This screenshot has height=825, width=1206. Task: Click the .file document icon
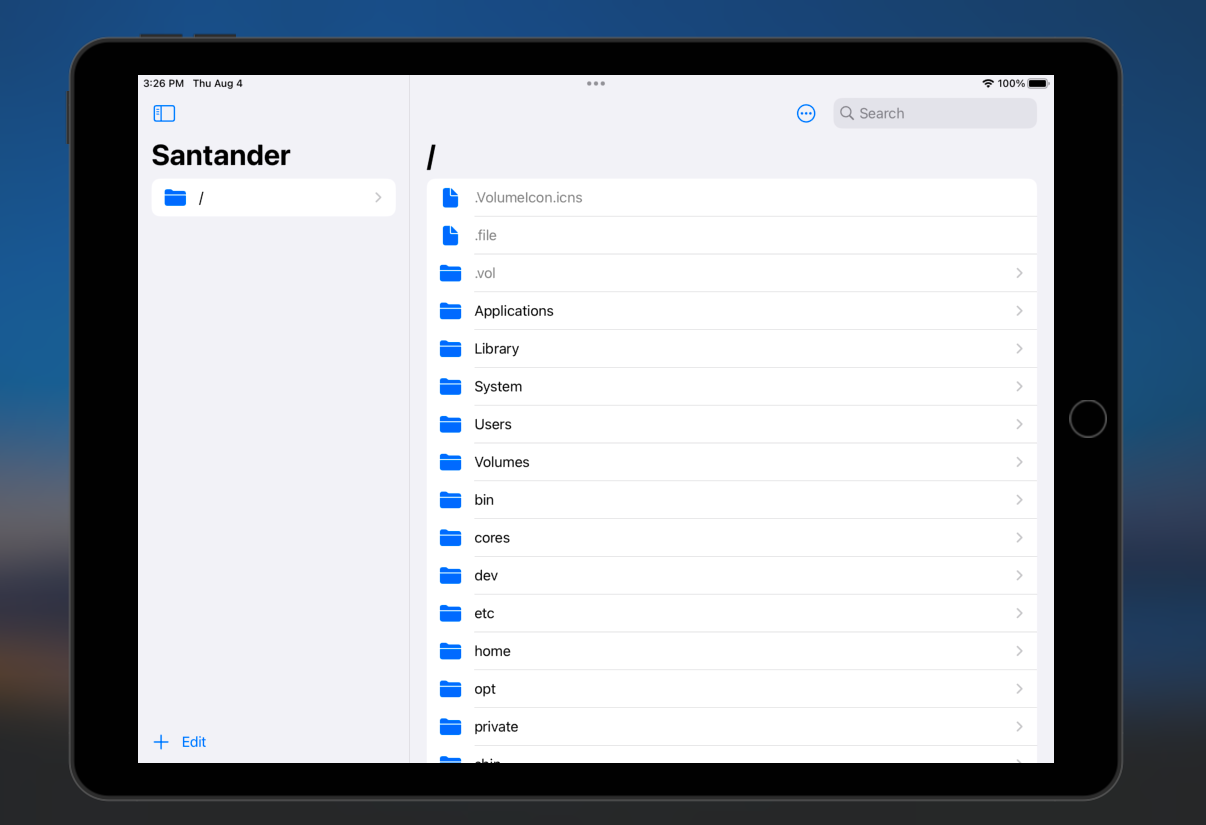point(451,236)
